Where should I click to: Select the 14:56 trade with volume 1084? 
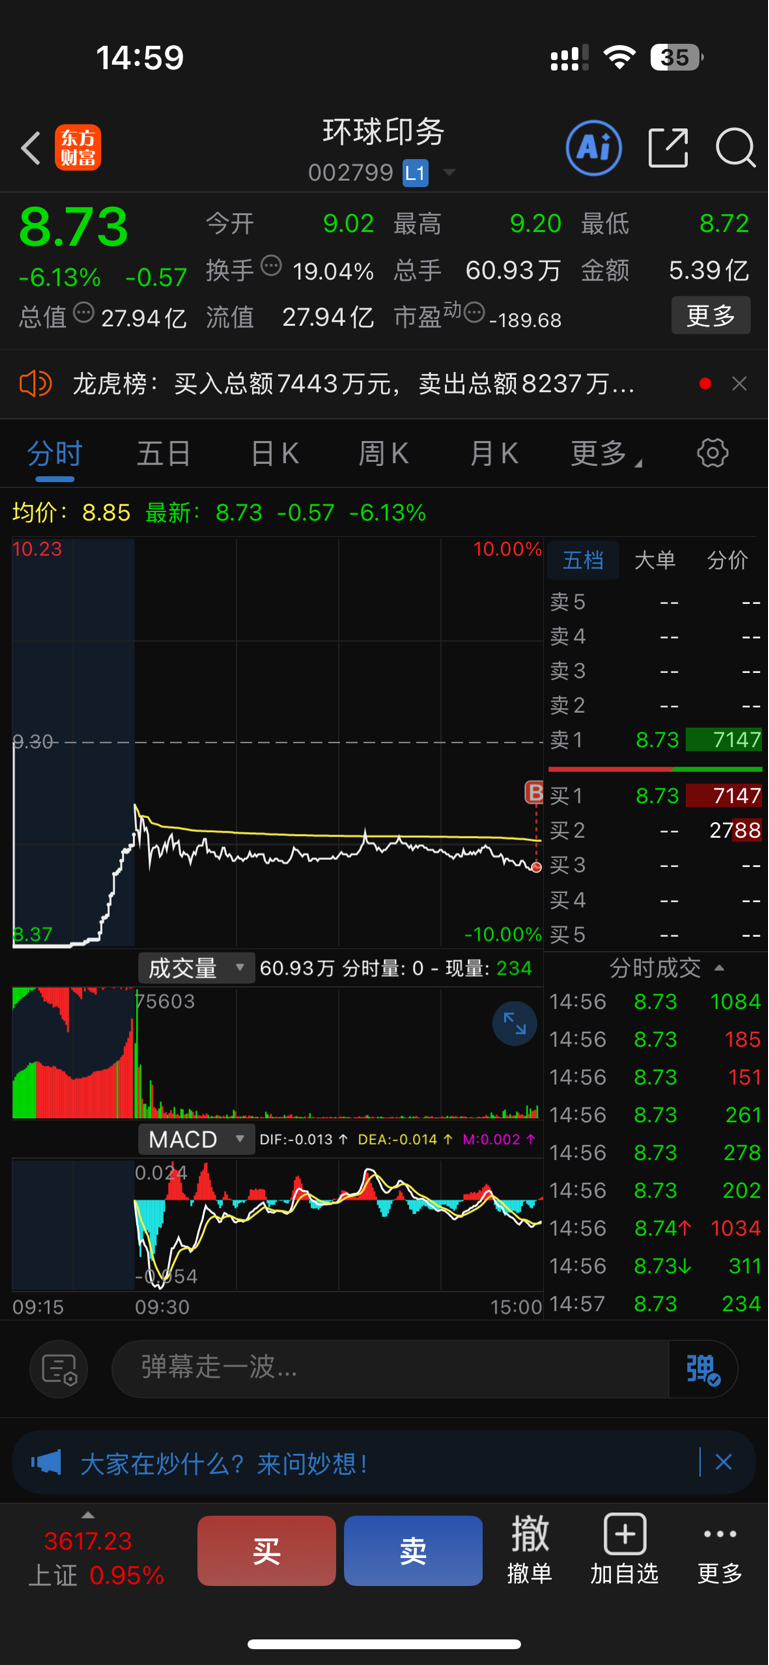tap(655, 1002)
